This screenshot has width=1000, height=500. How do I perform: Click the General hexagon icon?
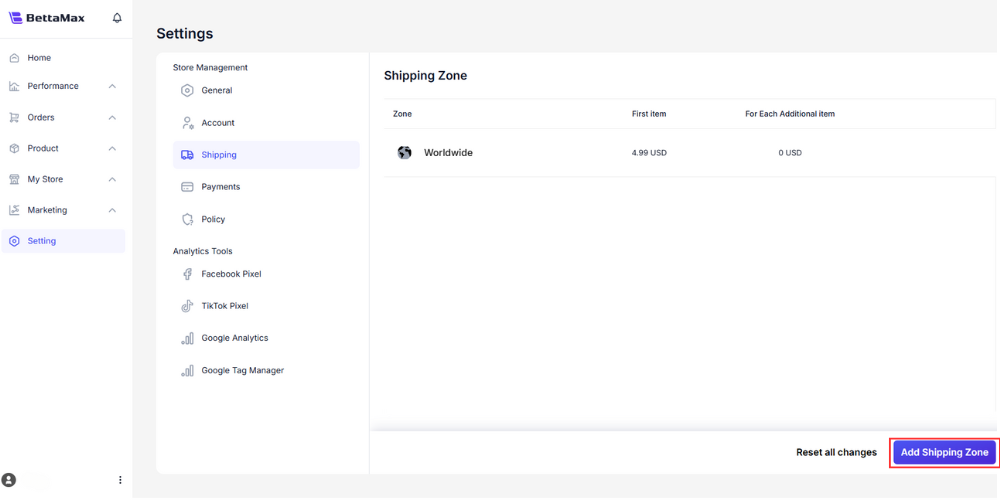[187, 91]
